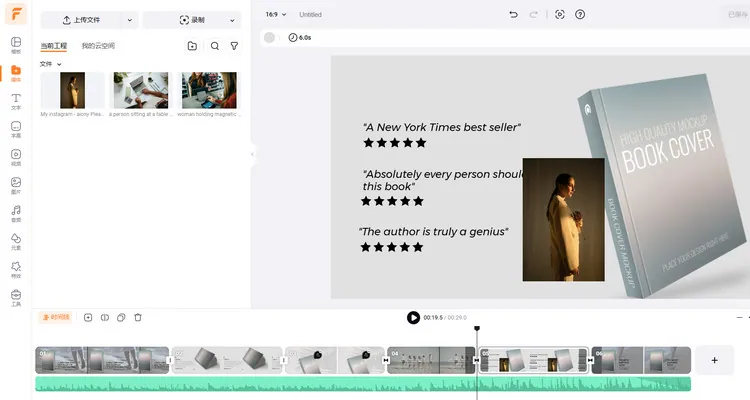This screenshot has height=400, width=750.
Task: Click transition icon between scenes 03 and 04
Action: click(386, 360)
